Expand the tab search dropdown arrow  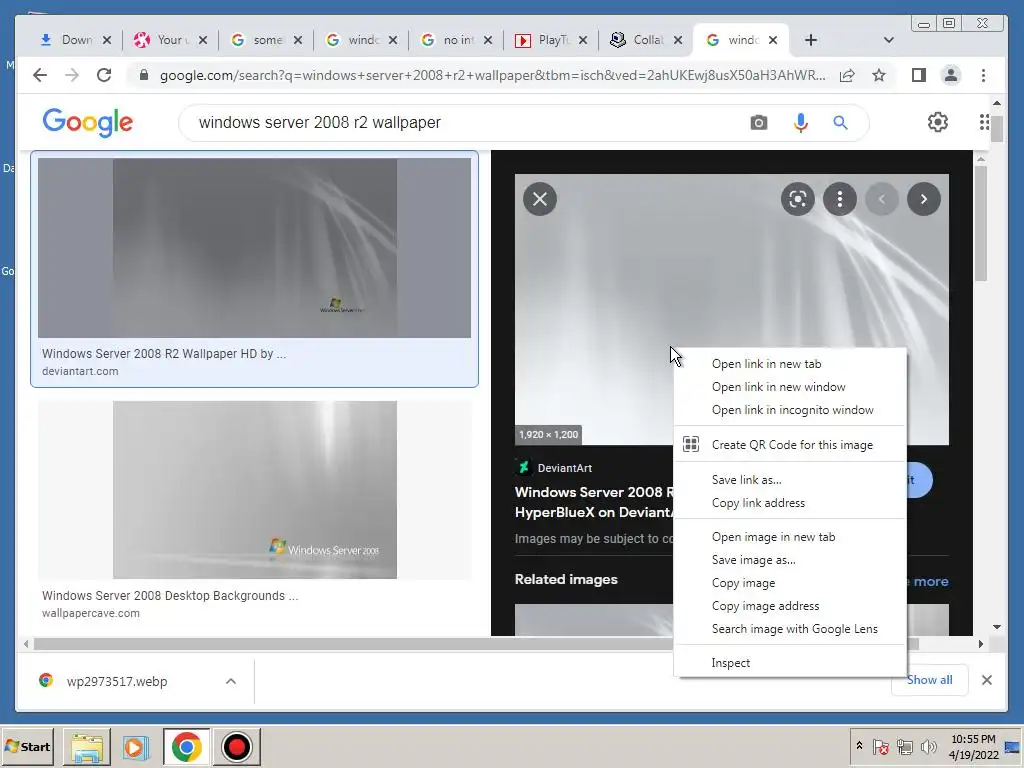(x=888, y=40)
